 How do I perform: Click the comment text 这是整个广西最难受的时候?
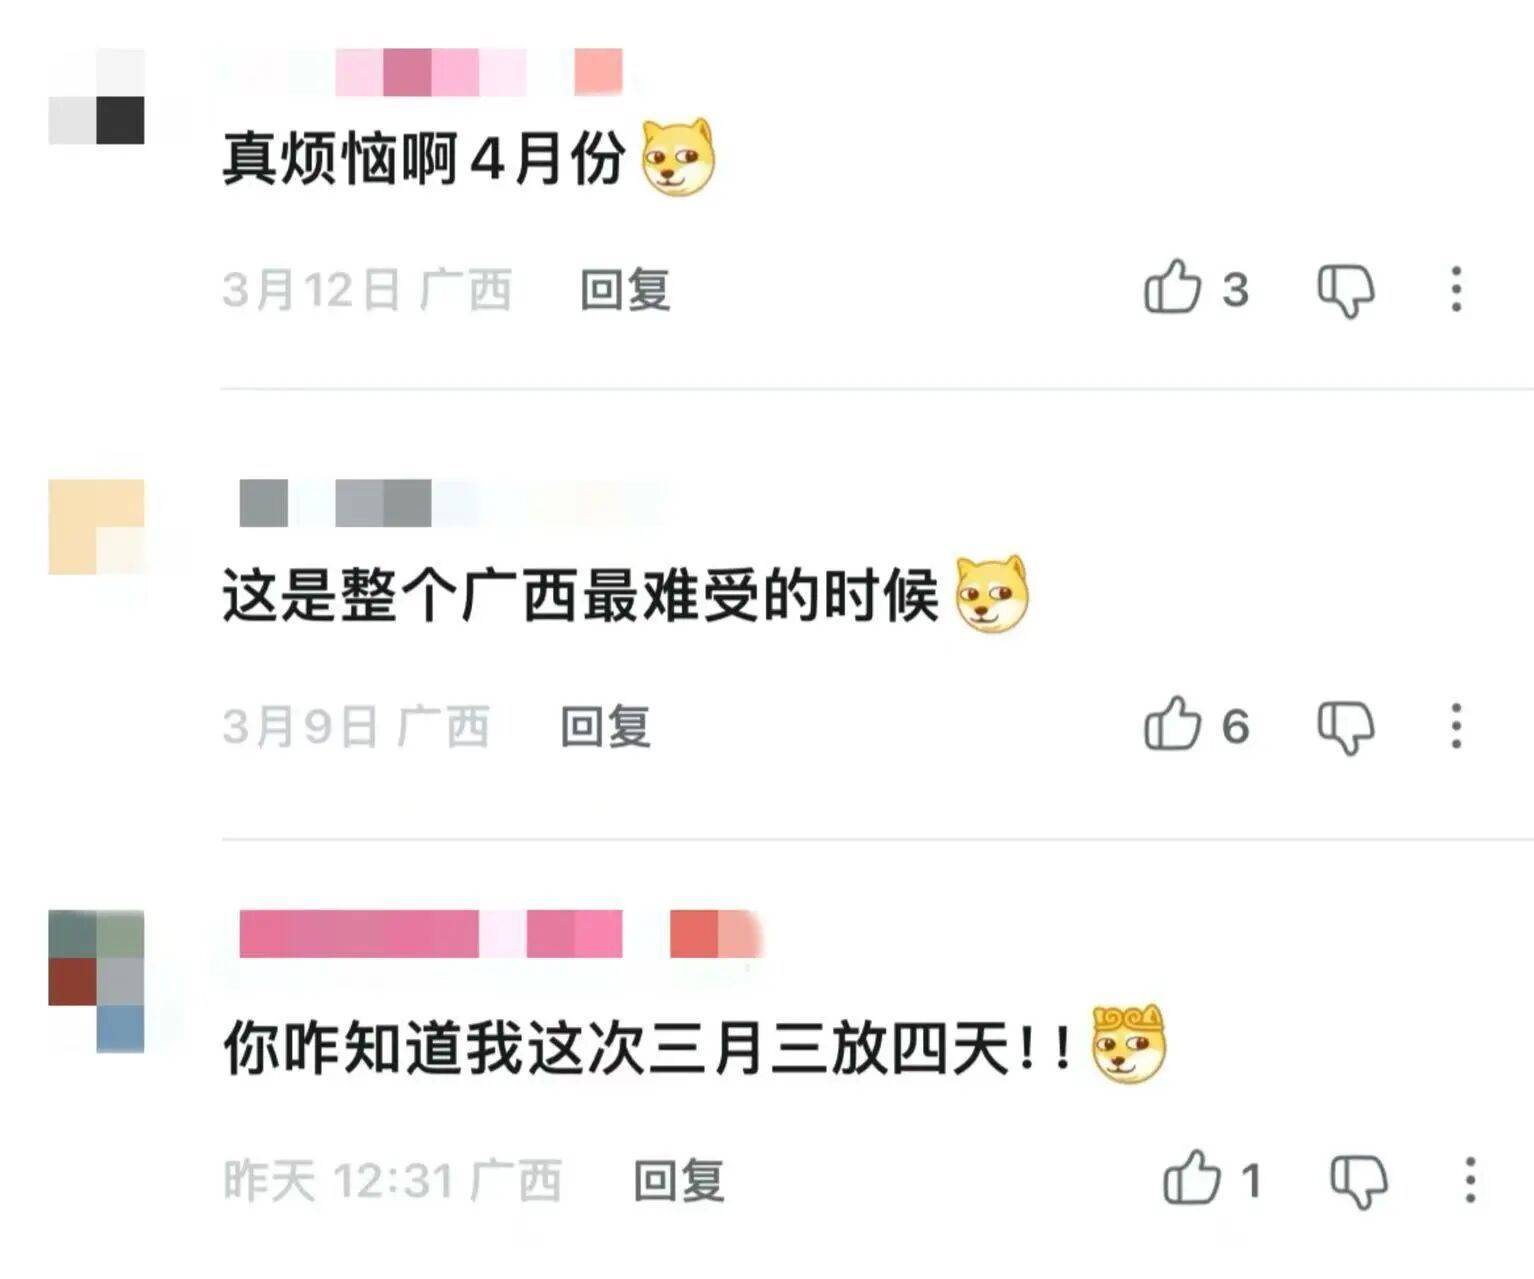[580, 596]
